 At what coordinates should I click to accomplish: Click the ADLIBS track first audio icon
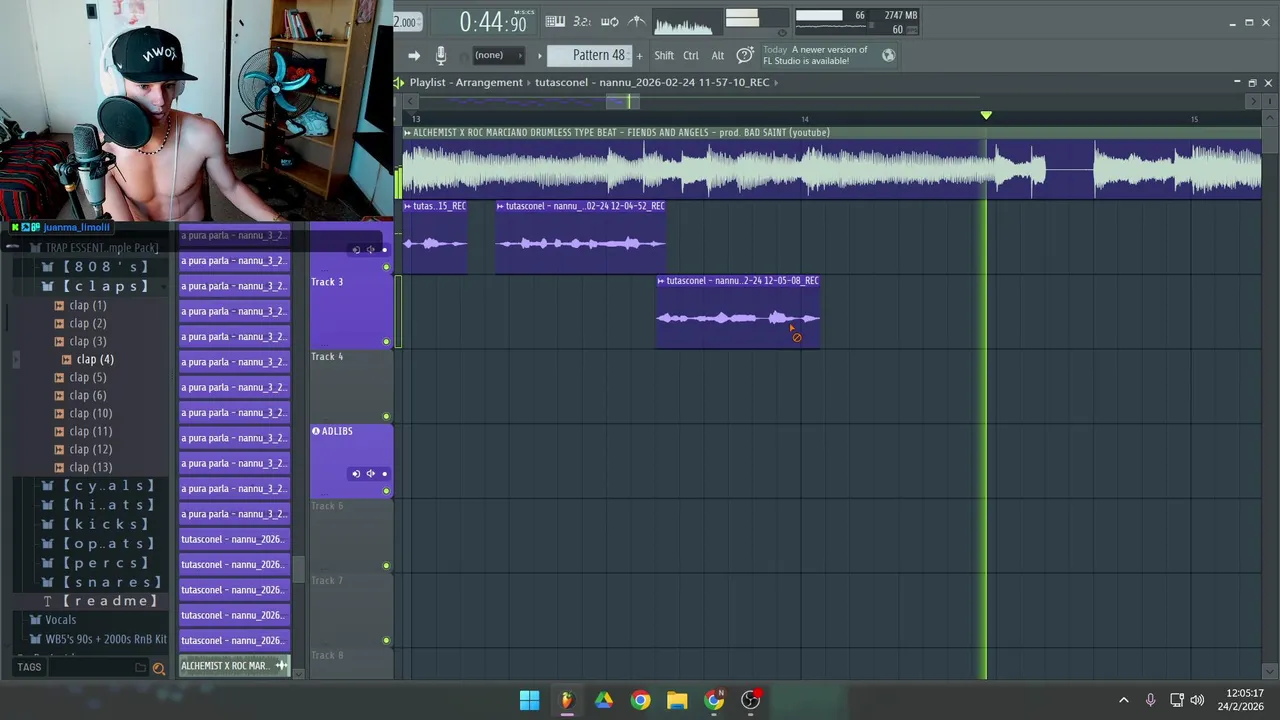pyautogui.click(x=355, y=474)
